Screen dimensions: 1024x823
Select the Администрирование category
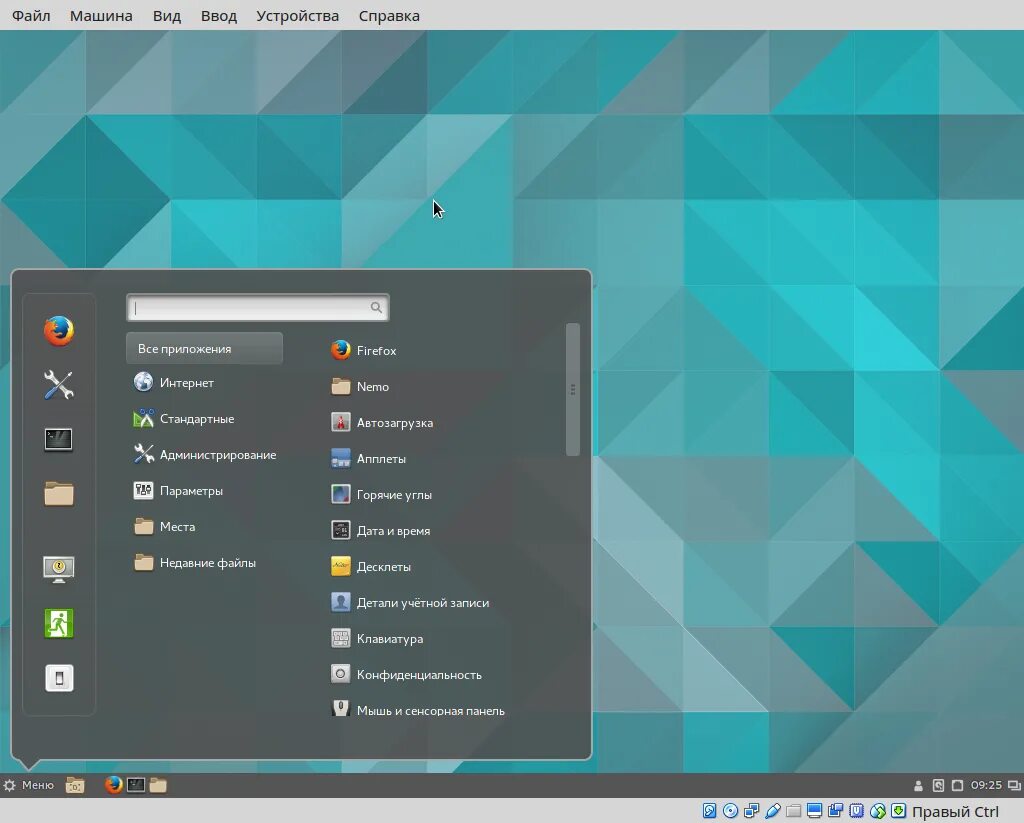click(x=205, y=455)
